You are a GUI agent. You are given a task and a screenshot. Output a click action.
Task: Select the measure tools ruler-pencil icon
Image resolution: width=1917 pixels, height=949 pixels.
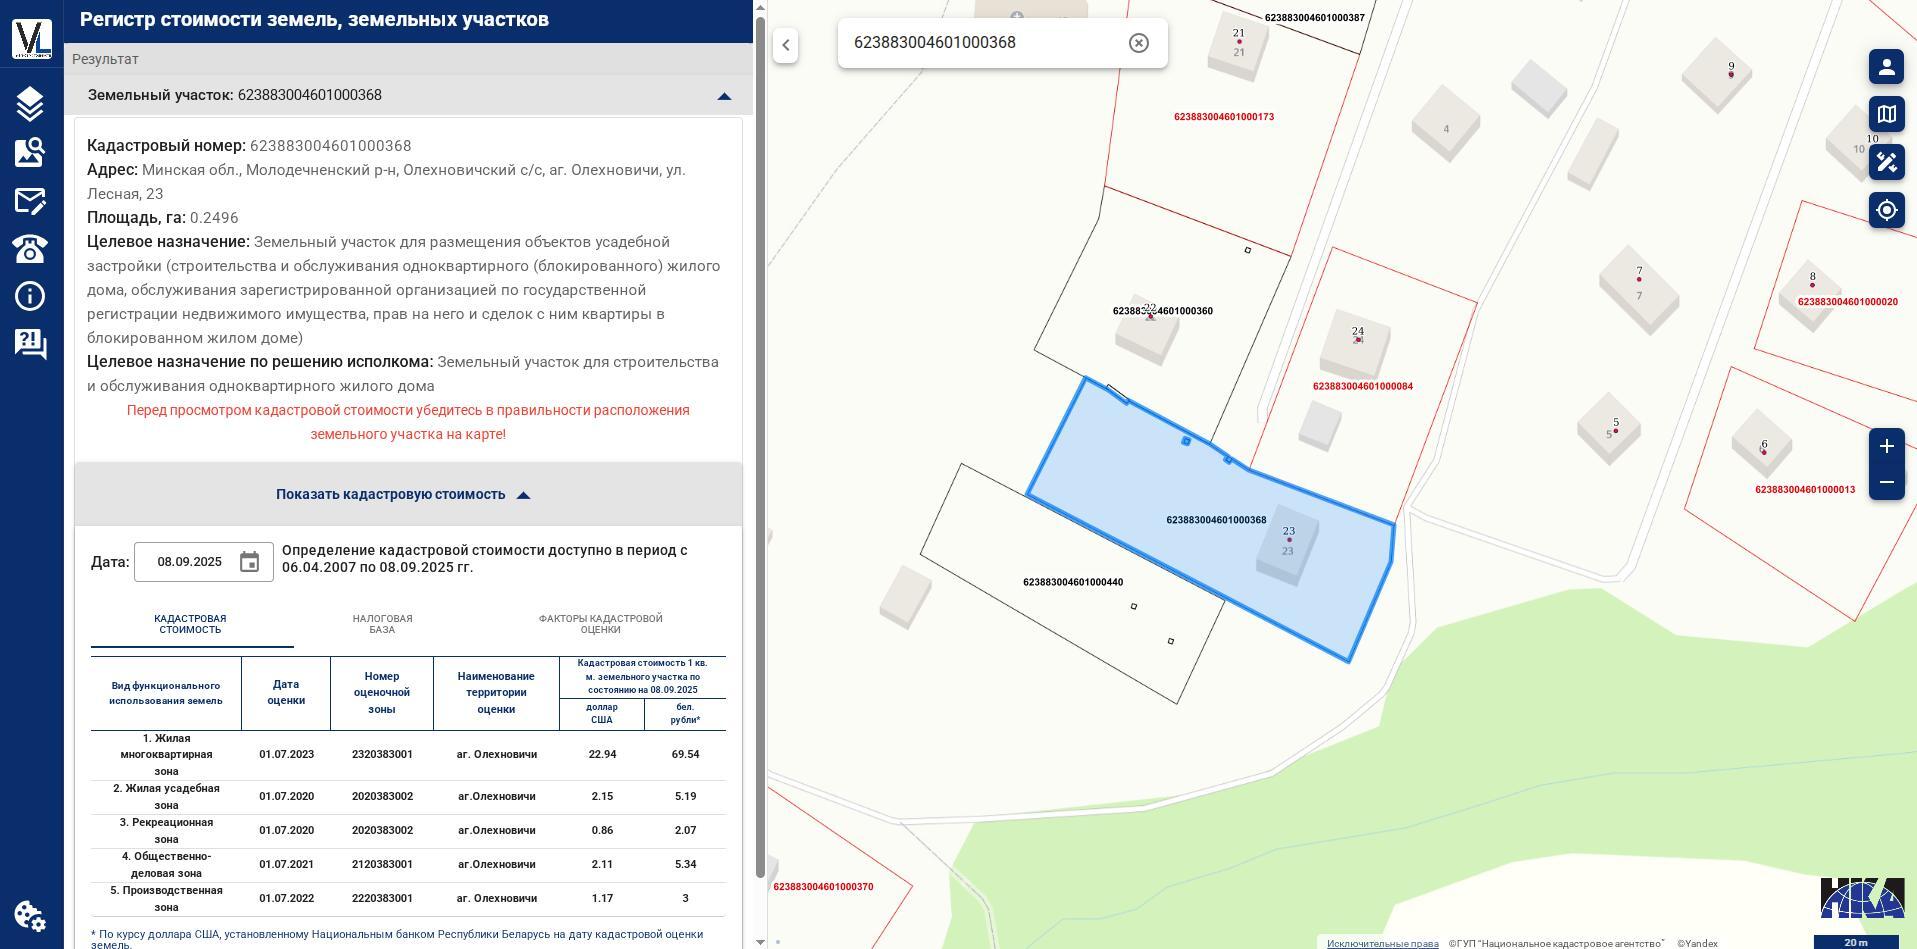[1886, 162]
